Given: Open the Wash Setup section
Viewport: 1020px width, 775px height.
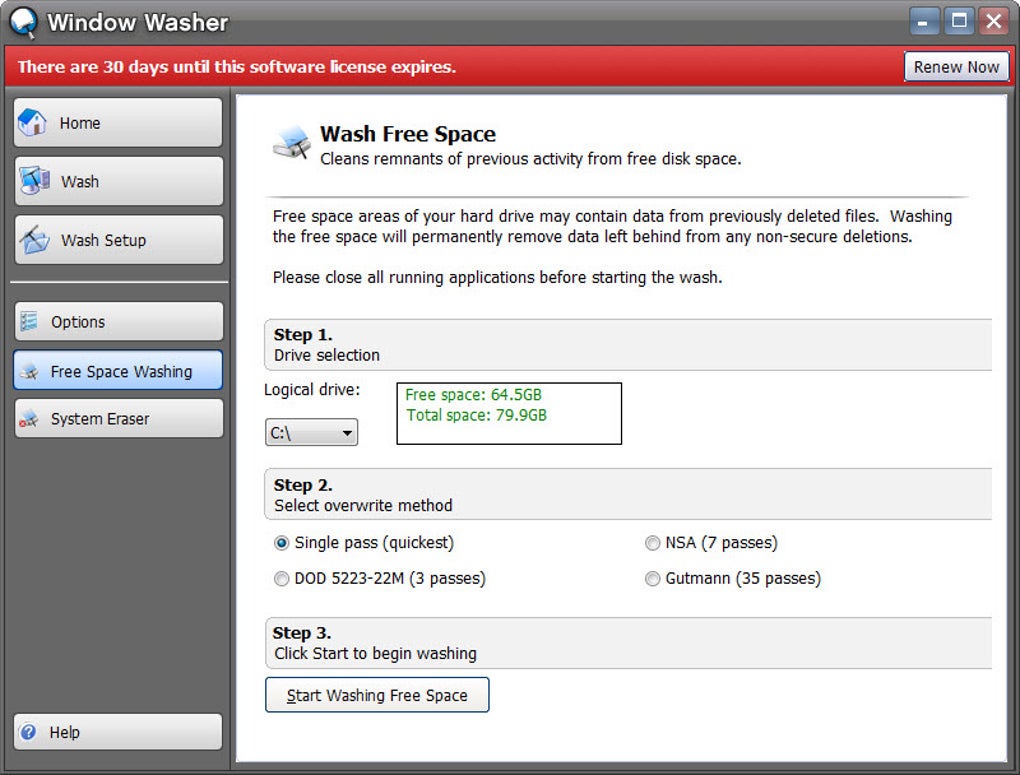Looking at the screenshot, I should (118, 239).
